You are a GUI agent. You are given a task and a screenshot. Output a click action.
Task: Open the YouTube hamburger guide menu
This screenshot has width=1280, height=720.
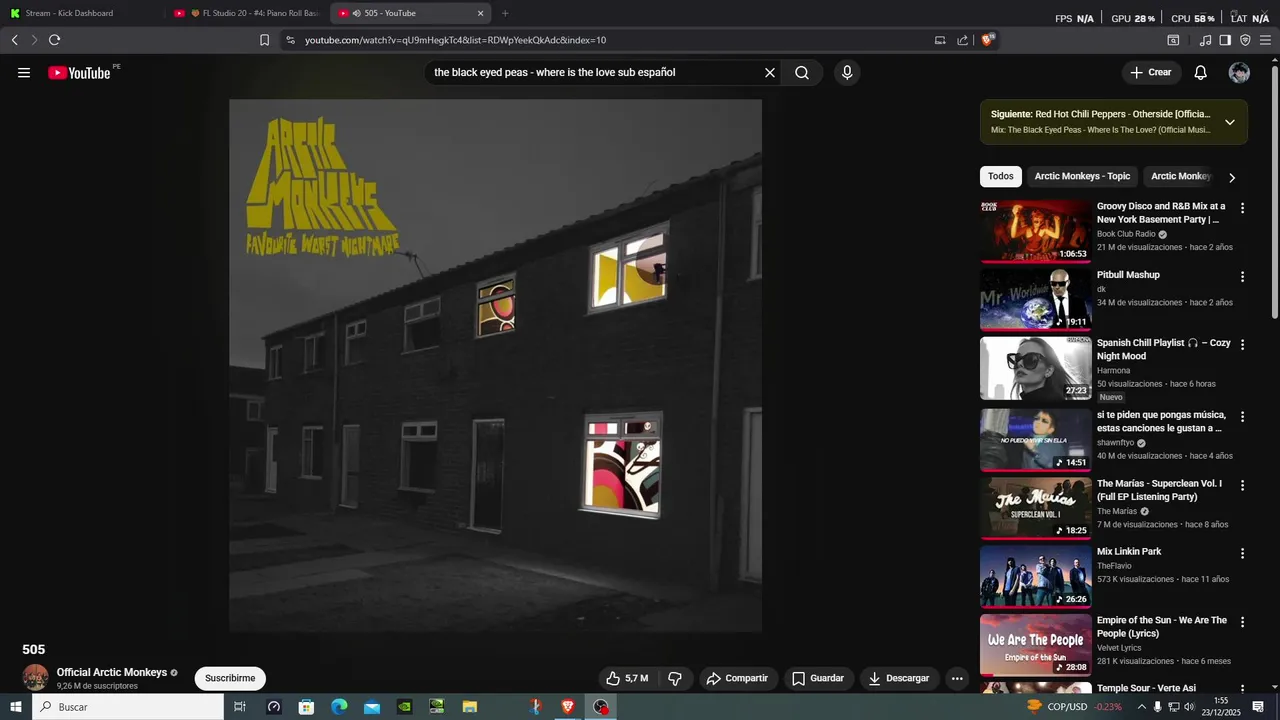pyautogui.click(x=24, y=73)
